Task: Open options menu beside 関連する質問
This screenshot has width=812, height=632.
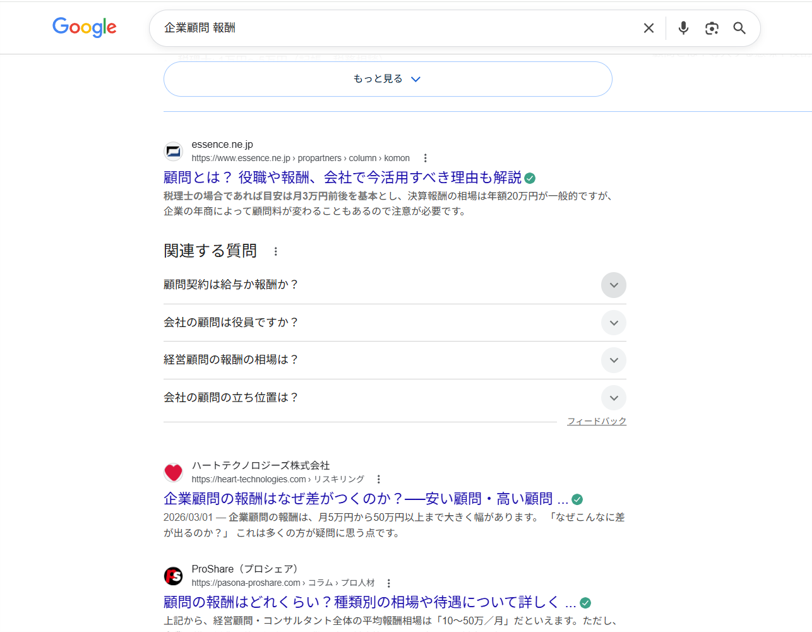Action: click(276, 251)
